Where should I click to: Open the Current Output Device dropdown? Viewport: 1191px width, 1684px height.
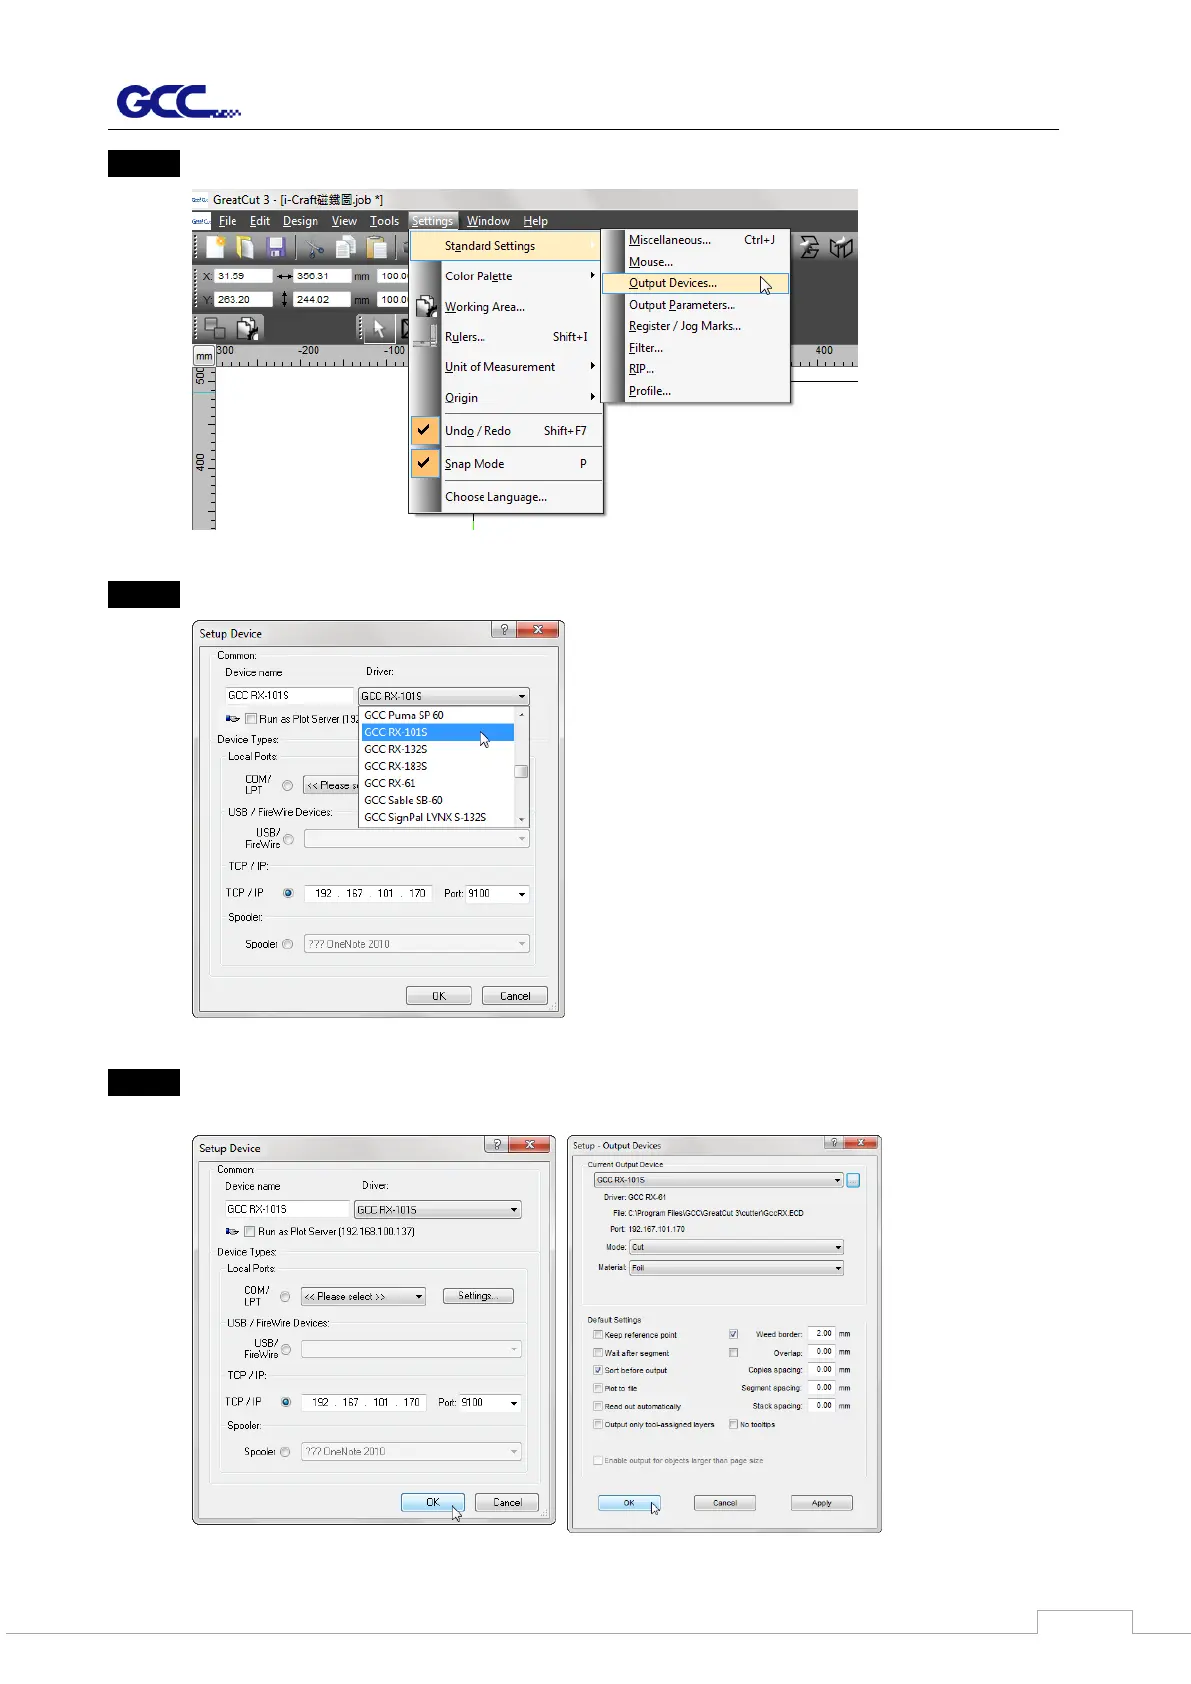(x=719, y=1180)
